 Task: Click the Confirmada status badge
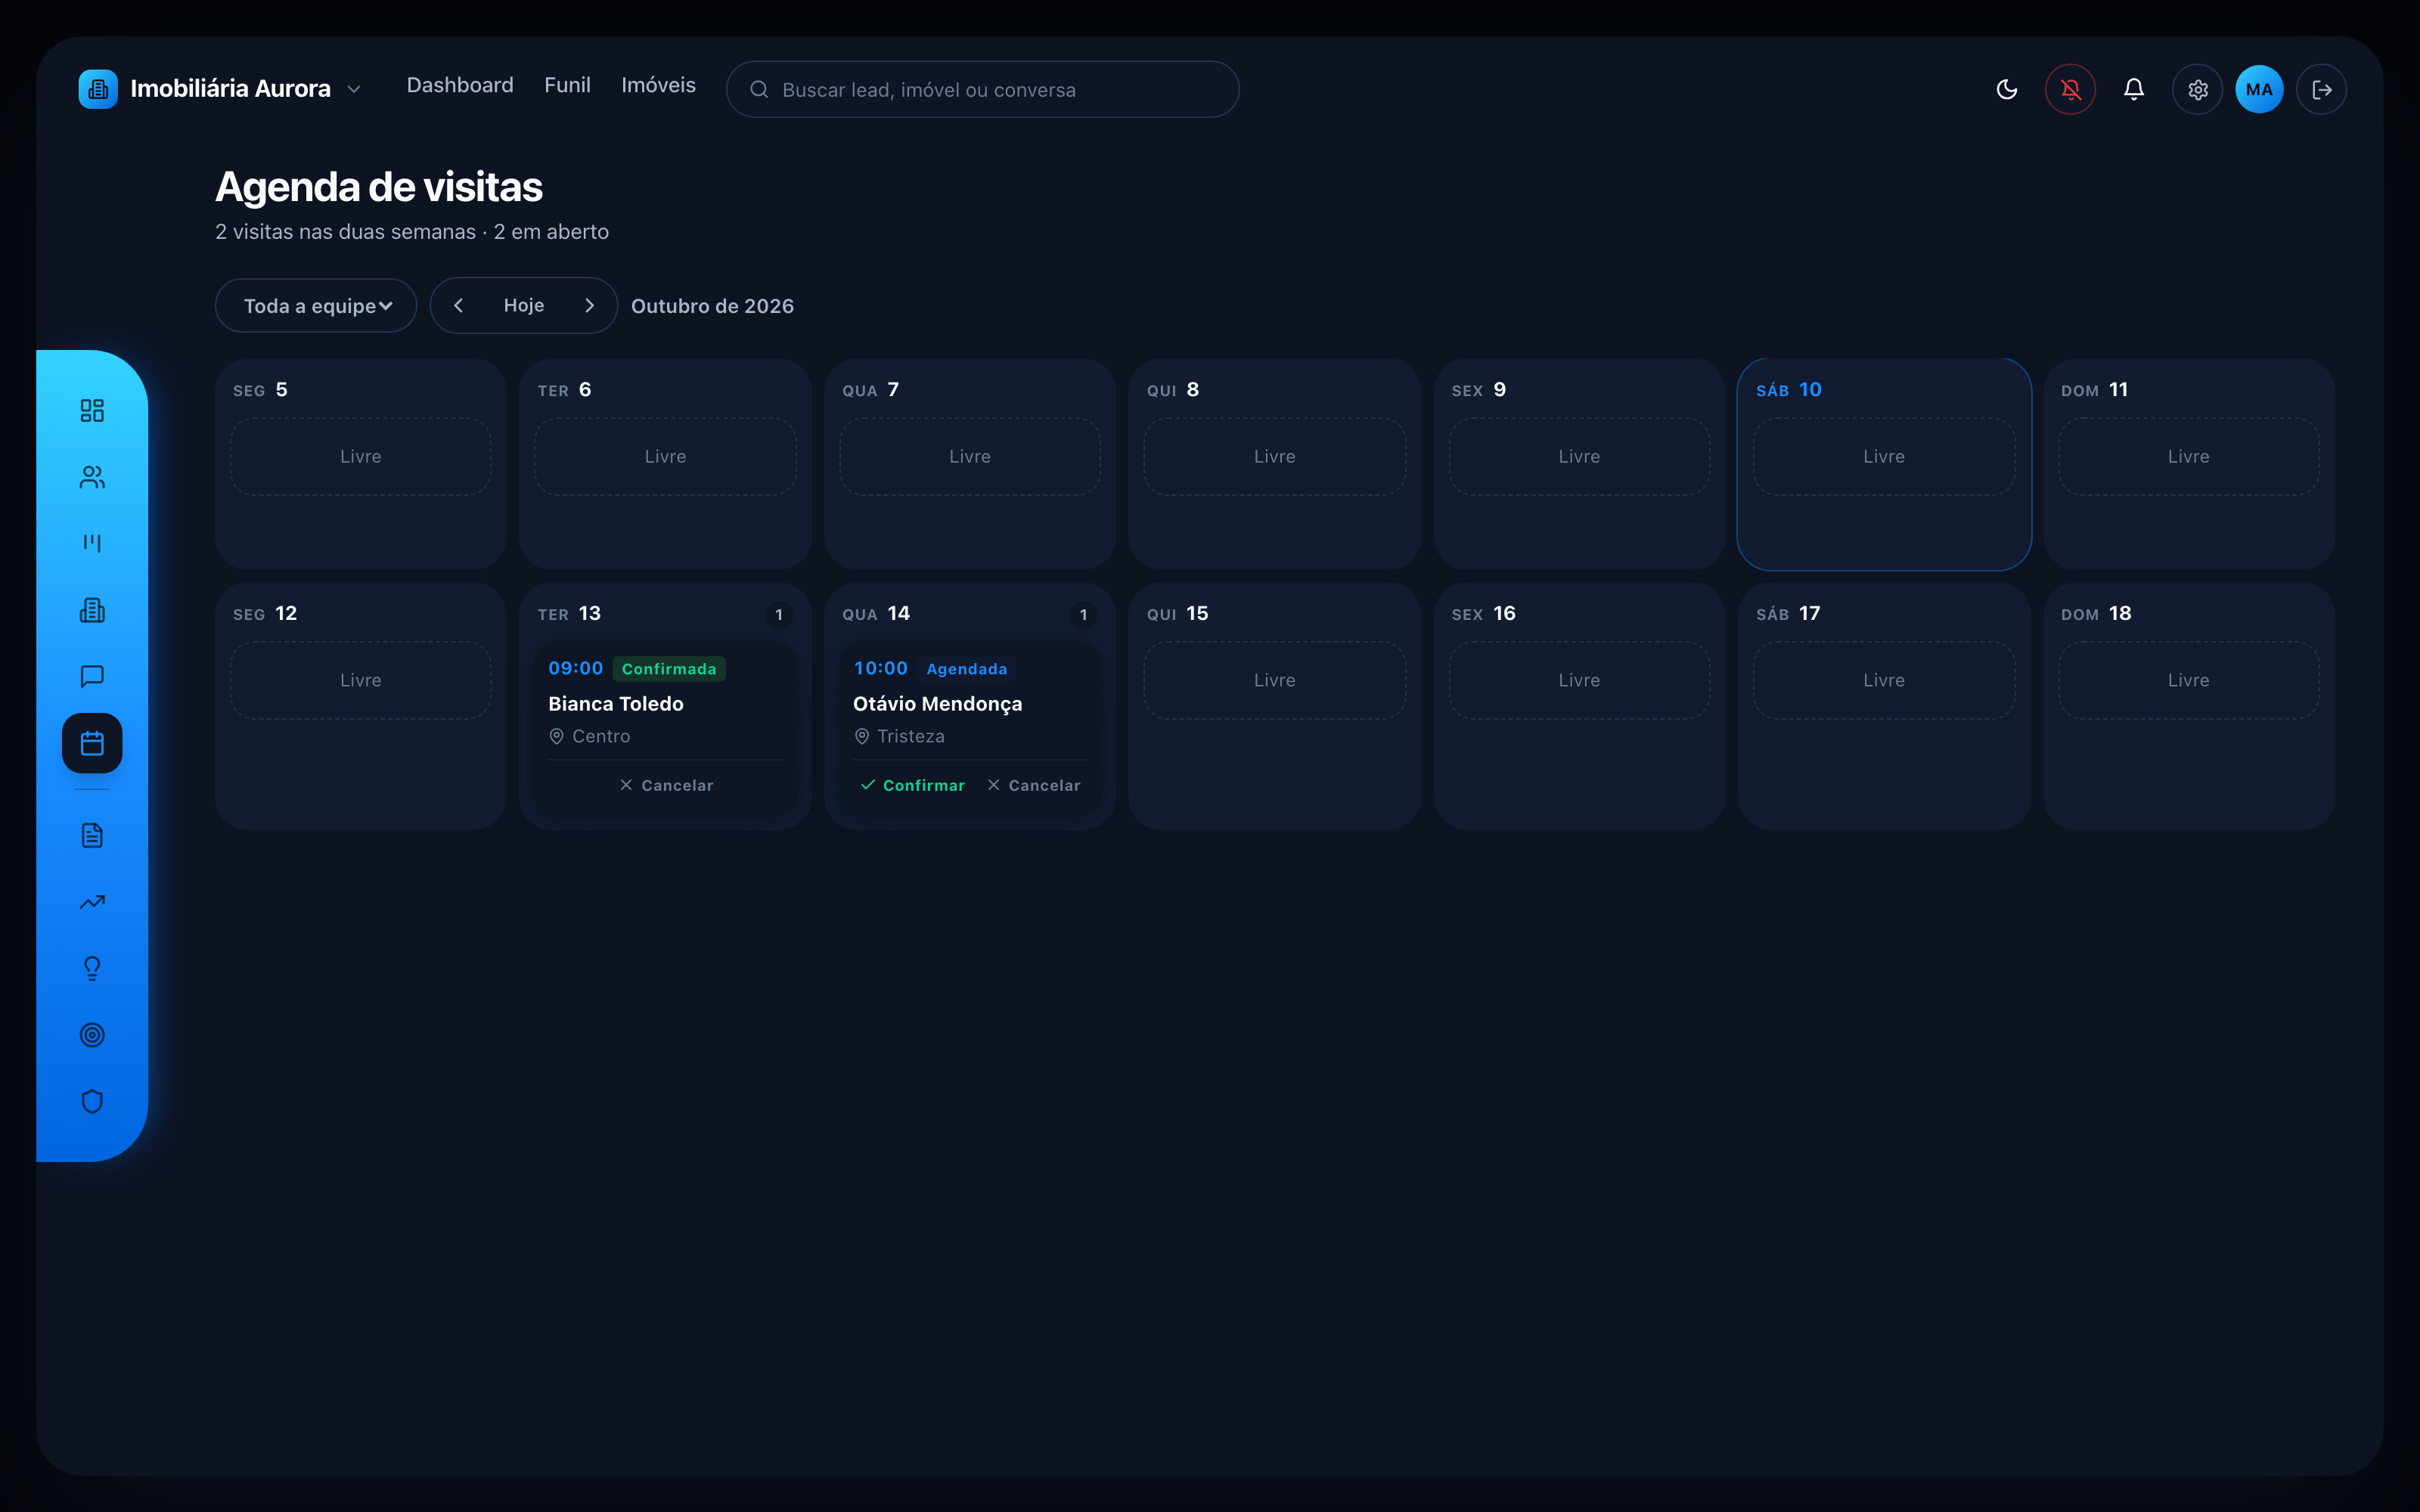669,668
